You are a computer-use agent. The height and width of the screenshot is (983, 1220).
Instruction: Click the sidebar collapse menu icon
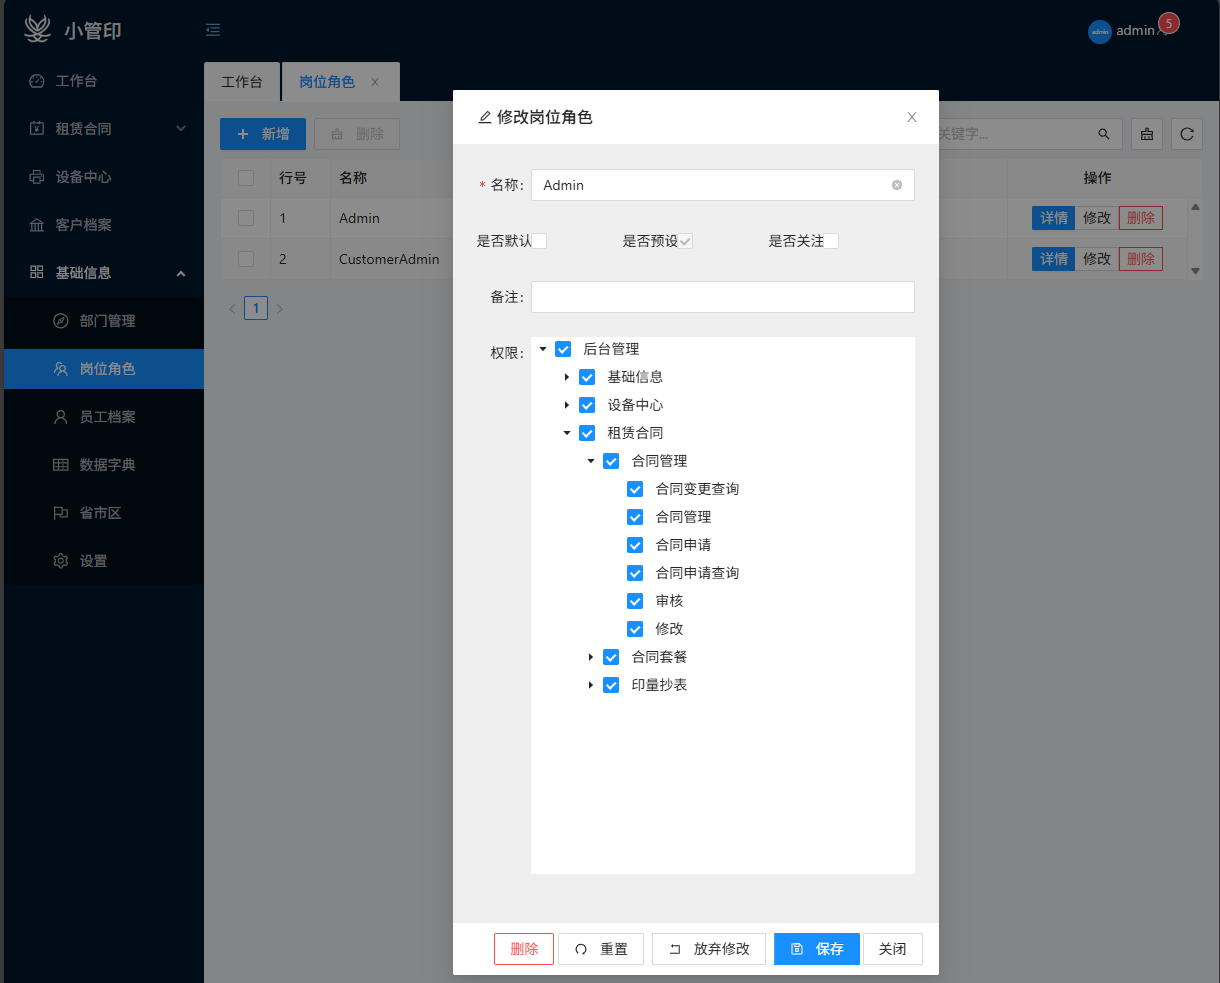tap(213, 30)
